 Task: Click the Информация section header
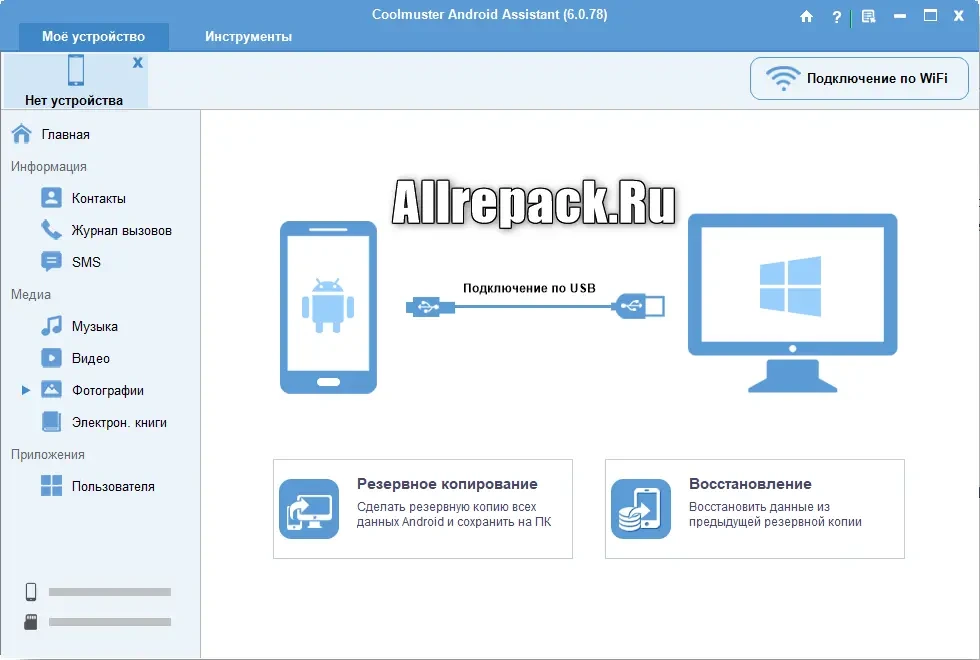click(x=49, y=166)
